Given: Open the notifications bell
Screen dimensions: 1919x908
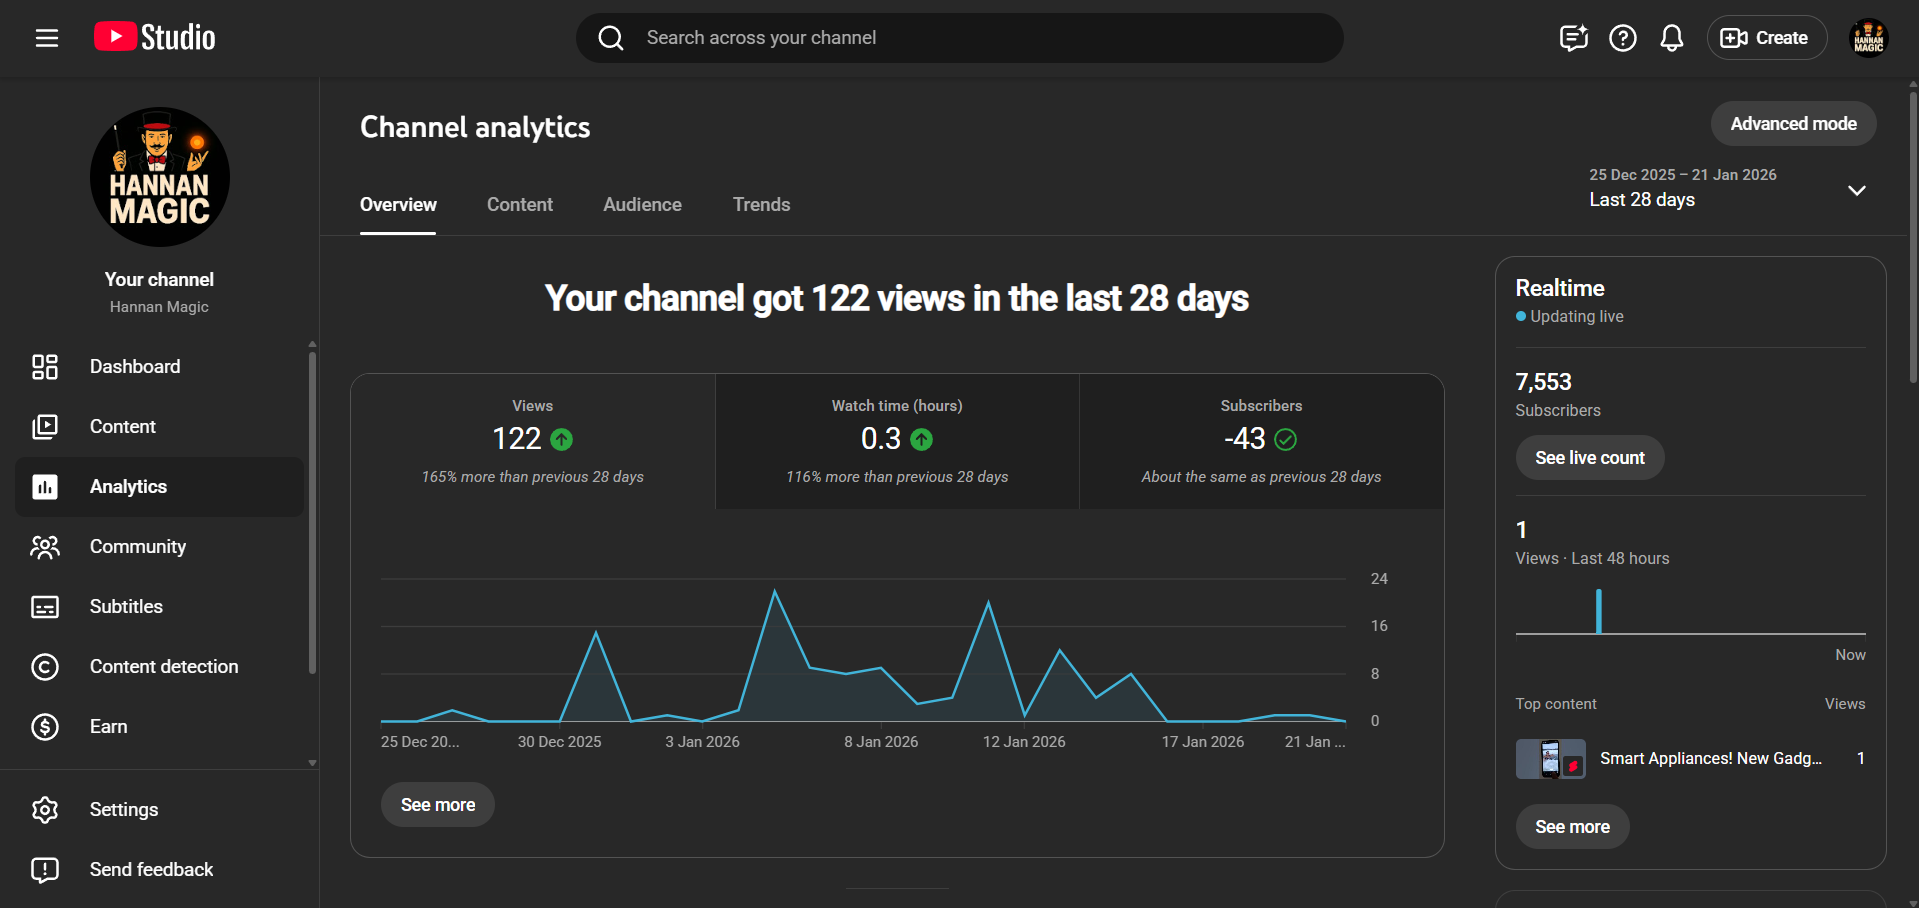Looking at the screenshot, I should click(1671, 38).
